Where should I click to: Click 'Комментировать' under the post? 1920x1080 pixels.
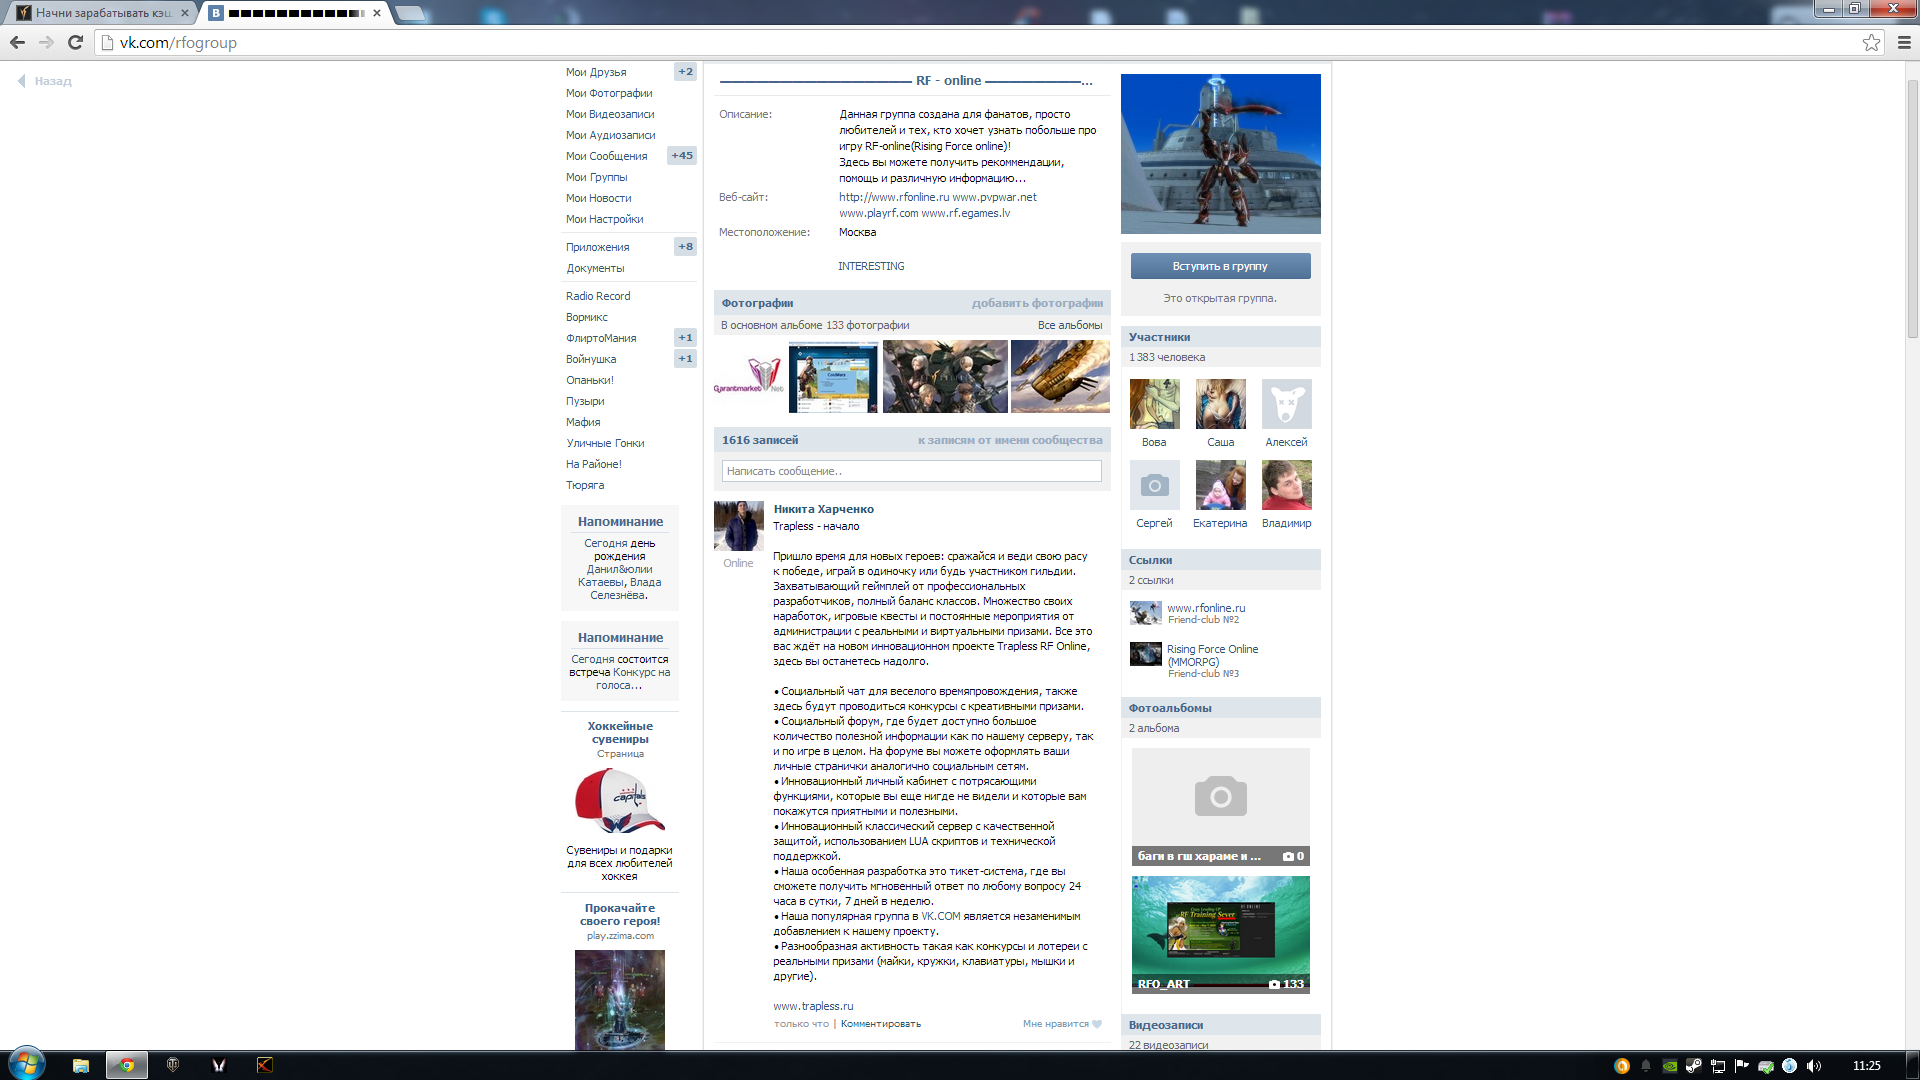[880, 1024]
